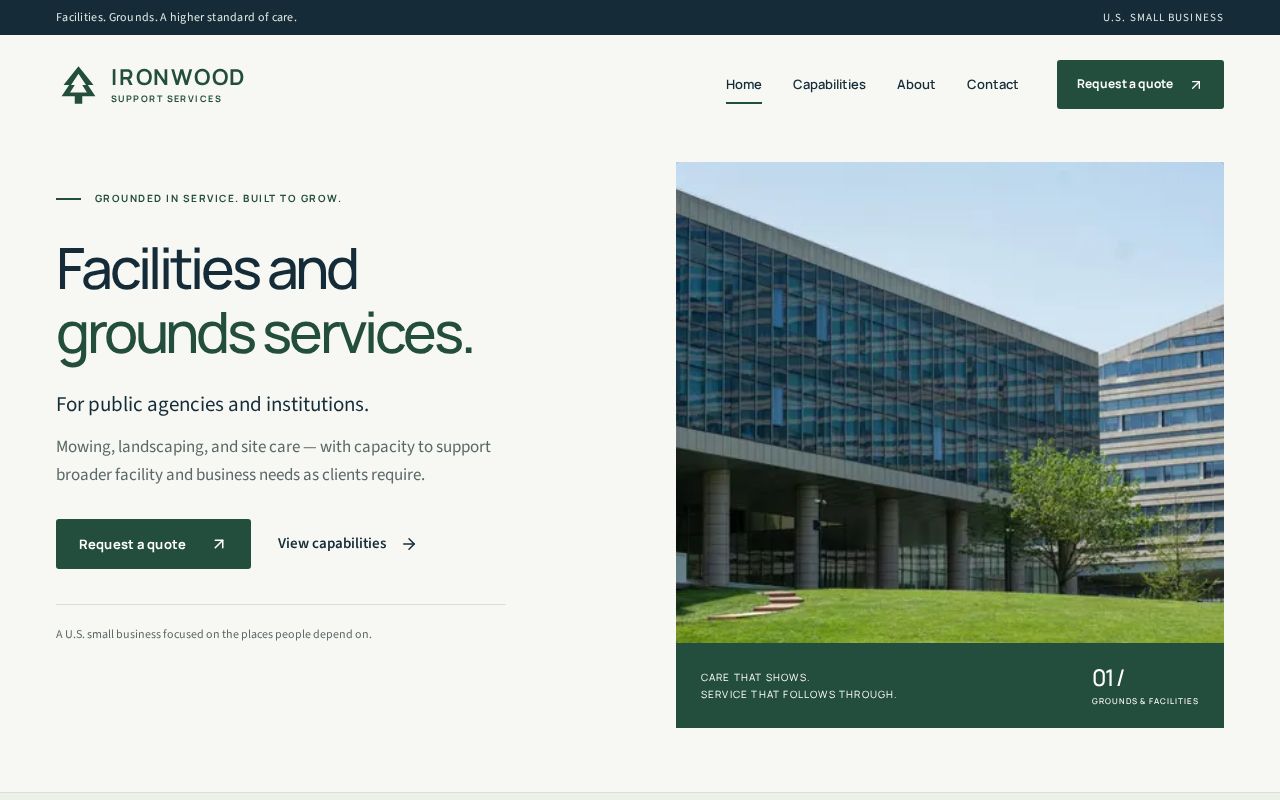Click the header Request a quote button label
Screen dimensions: 1280x800
(x=1125, y=84)
